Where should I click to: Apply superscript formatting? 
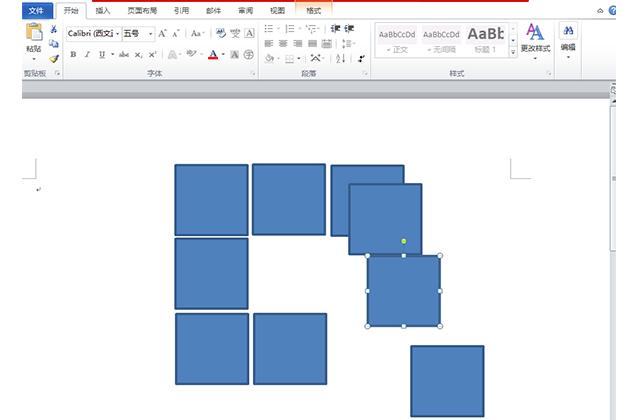[x=152, y=54]
